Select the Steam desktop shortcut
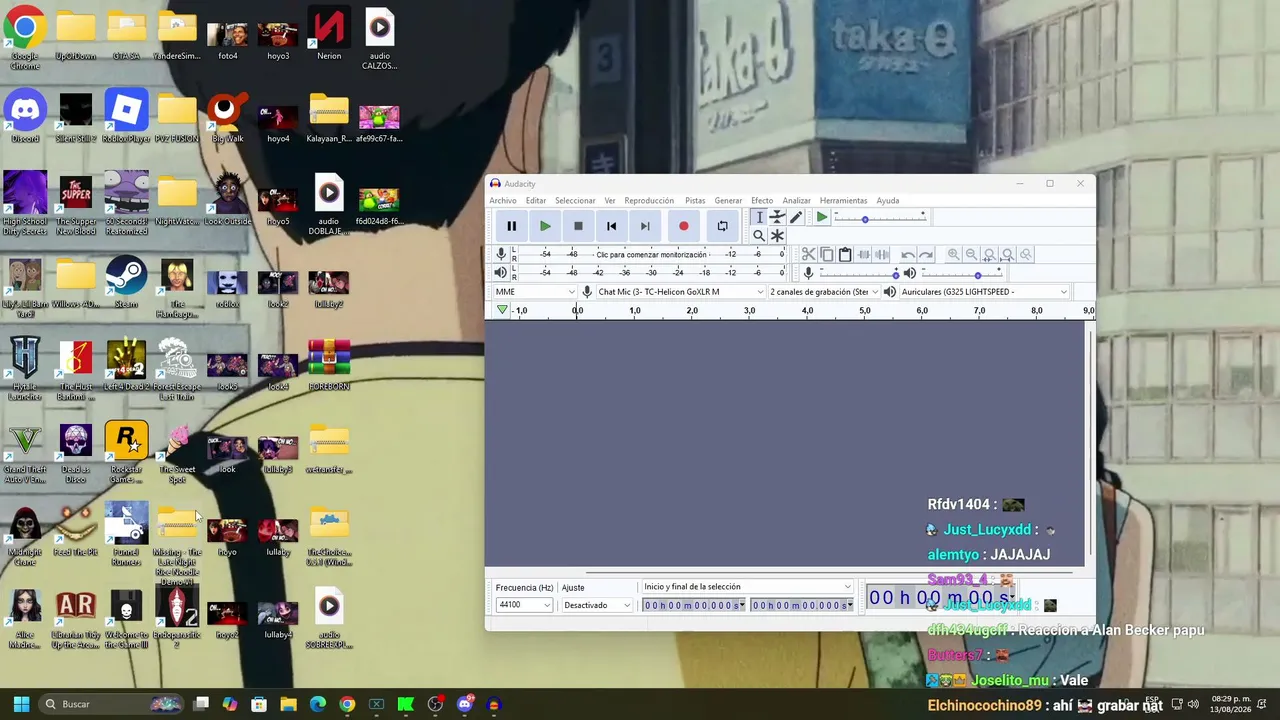Screen dimensions: 1280x720 (126, 282)
